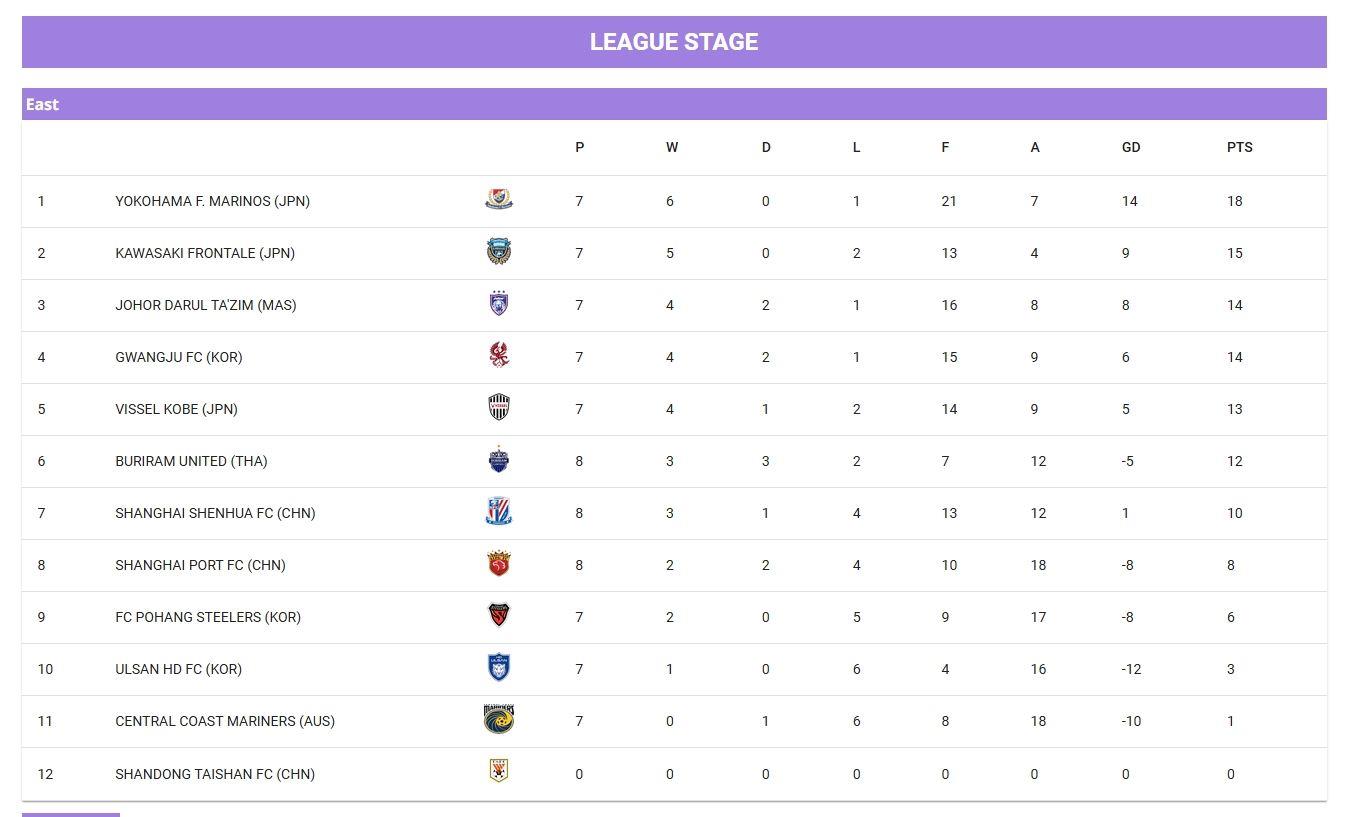The width and height of the screenshot is (1356, 817).
Task: Click the Buriram United club crest
Action: 499,460
